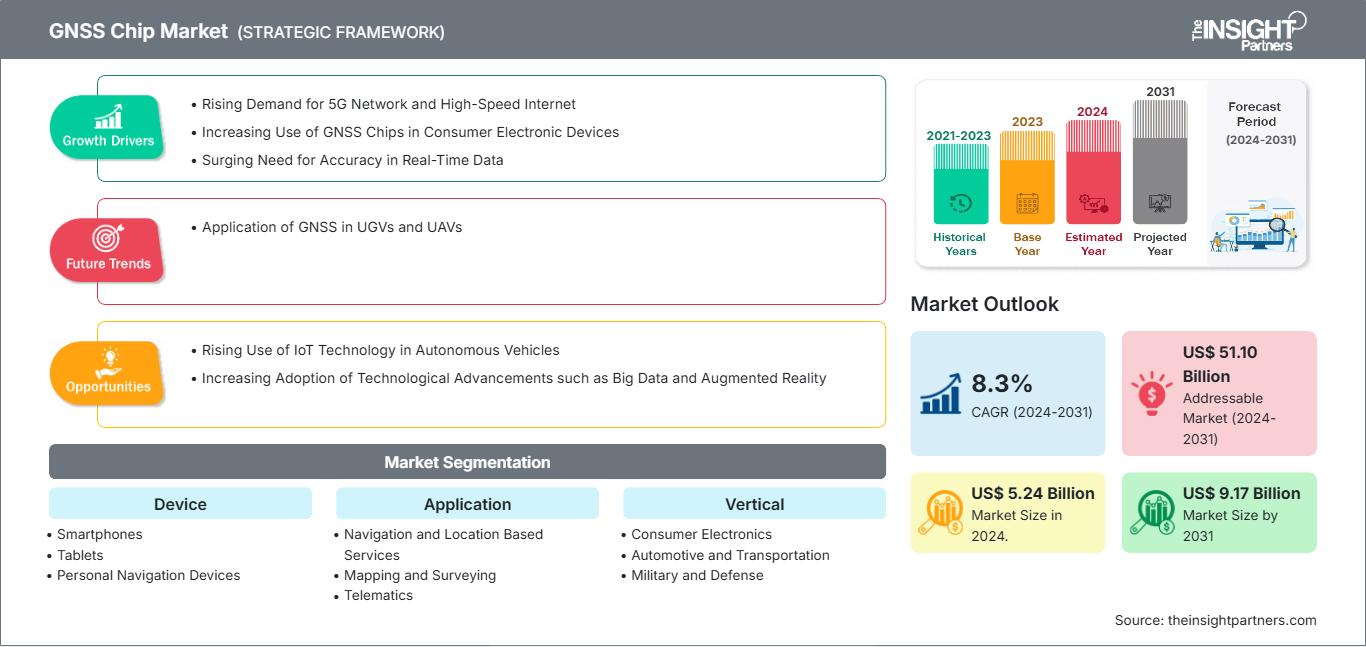
Task: Click the Market Size 2031 magnifier icon
Action: click(1152, 513)
